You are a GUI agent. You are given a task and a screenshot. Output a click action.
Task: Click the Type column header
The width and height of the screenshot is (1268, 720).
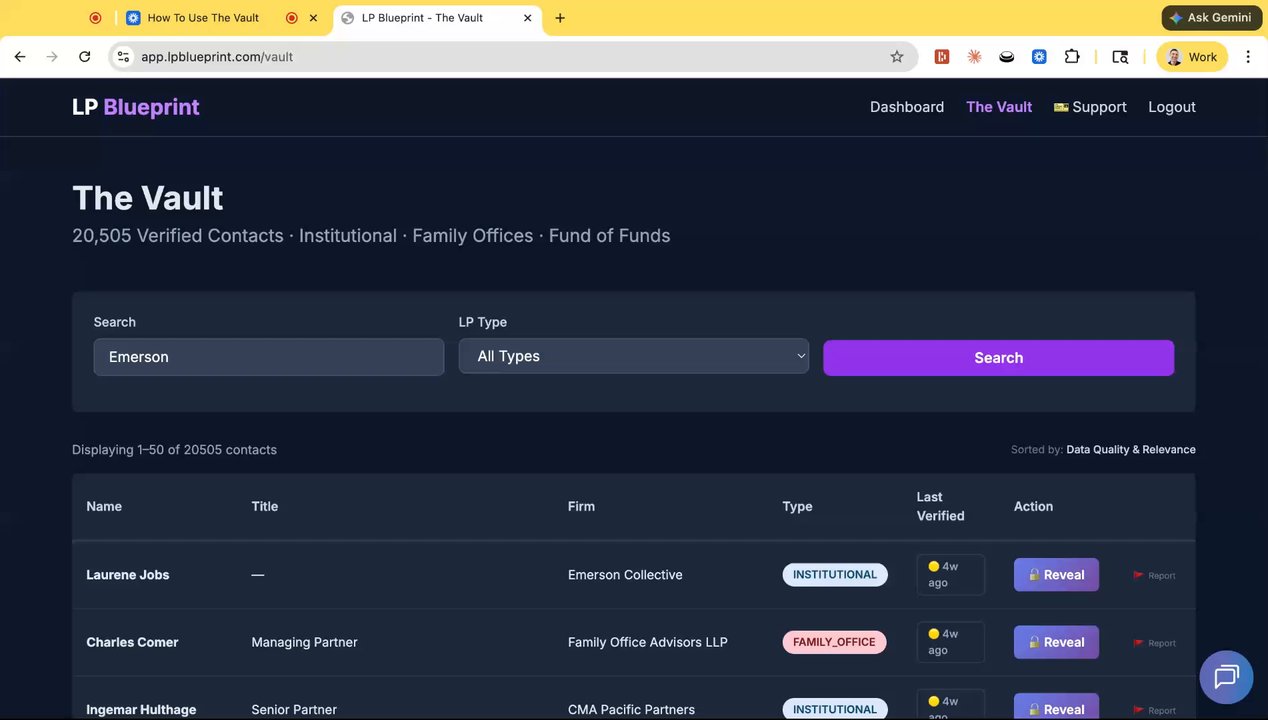797,507
